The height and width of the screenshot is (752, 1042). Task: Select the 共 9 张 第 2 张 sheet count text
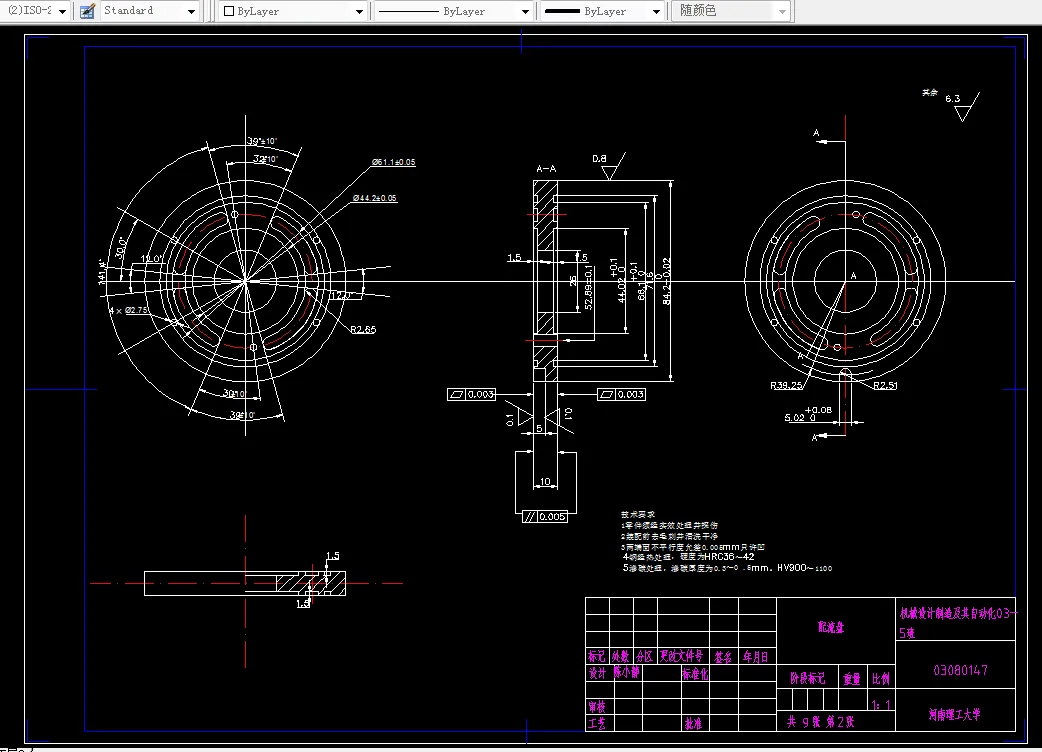click(821, 721)
